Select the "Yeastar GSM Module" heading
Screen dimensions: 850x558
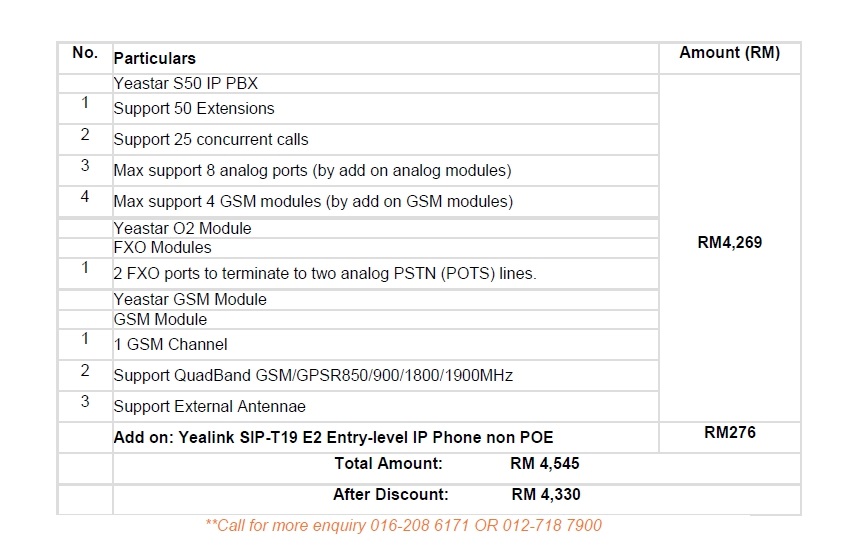click(190, 299)
